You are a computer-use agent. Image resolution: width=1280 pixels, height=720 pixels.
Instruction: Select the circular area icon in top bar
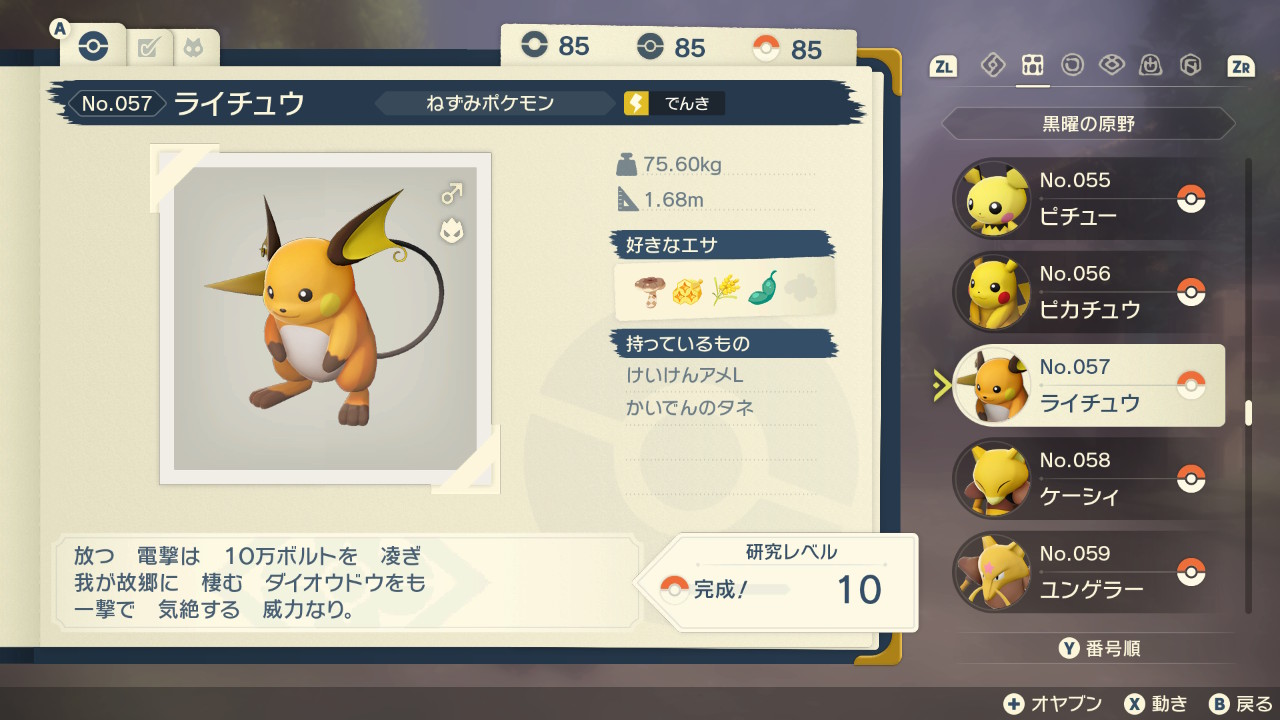pos(1072,65)
